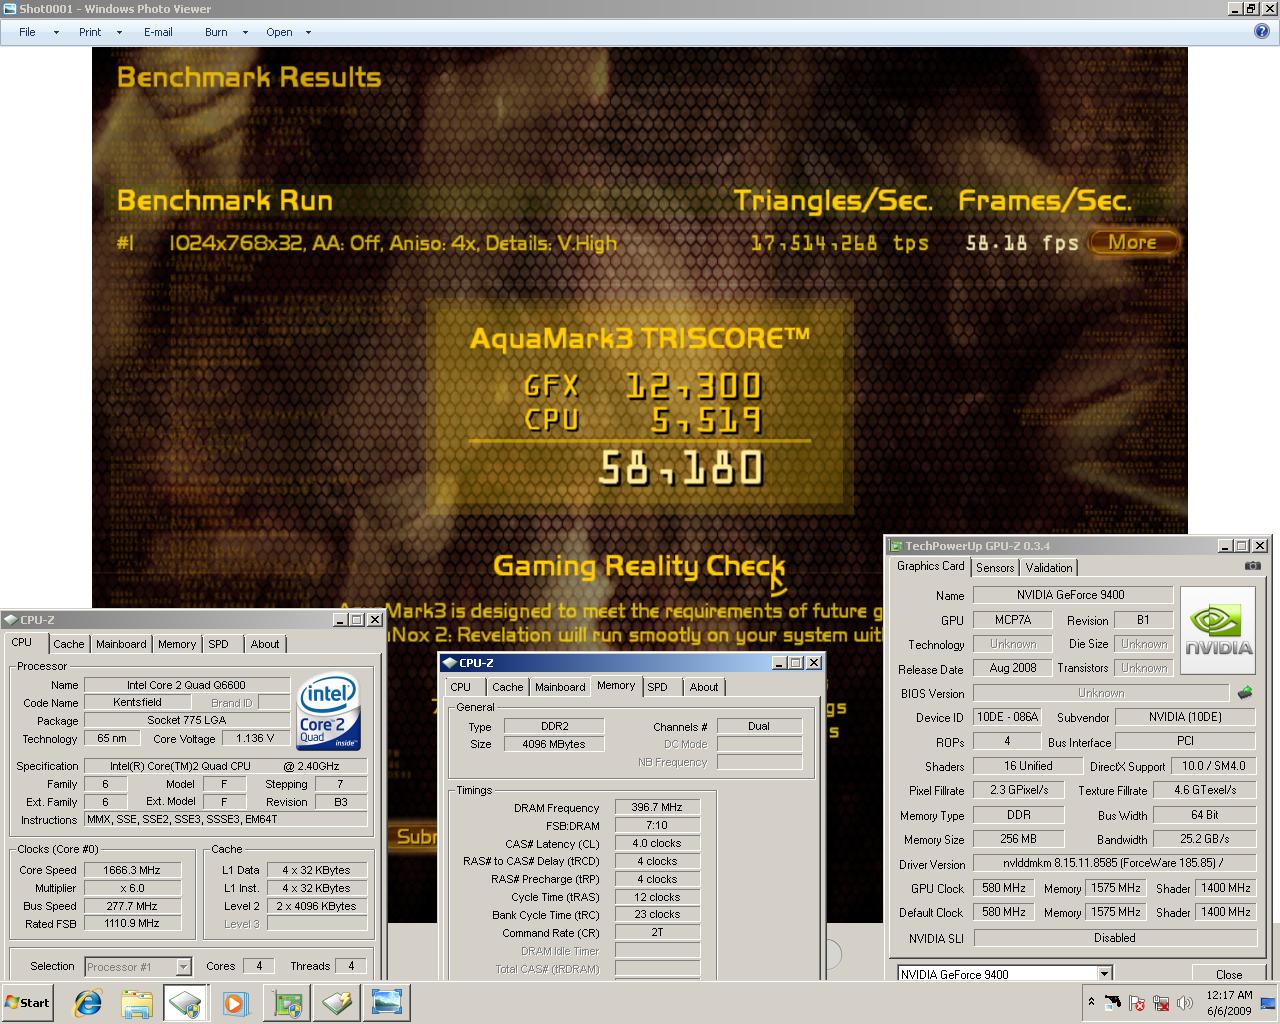Switch to the Validation tab in GPU-Z
The height and width of the screenshot is (1024, 1280).
pyautogui.click(x=1049, y=568)
